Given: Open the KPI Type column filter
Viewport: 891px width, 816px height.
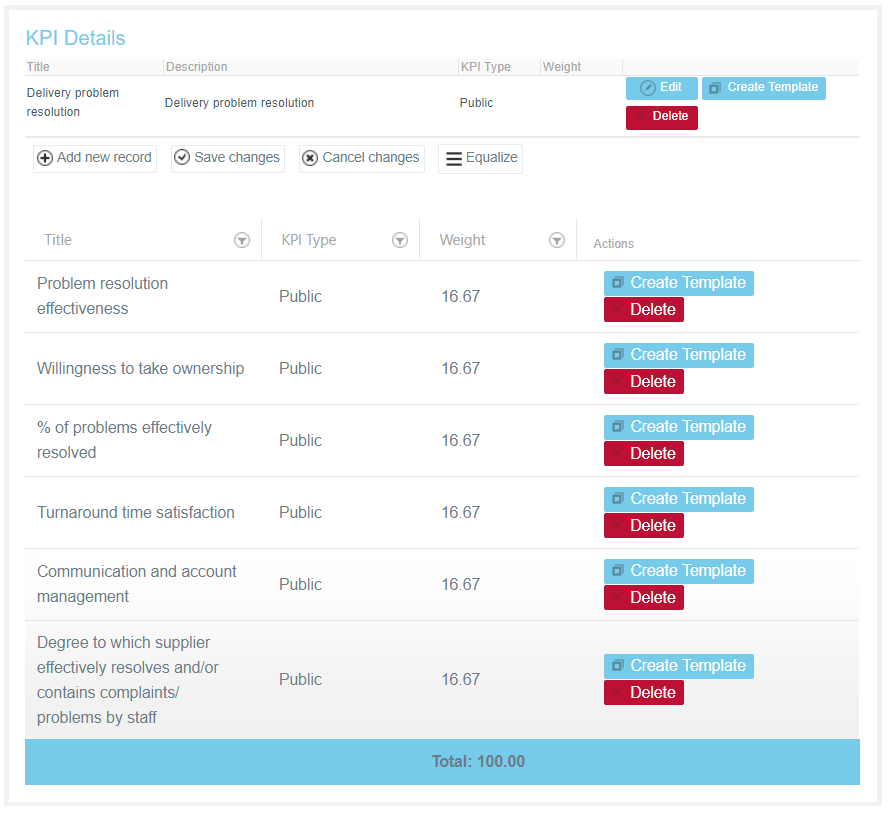Looking at the screenshot, I should point(400,240).
